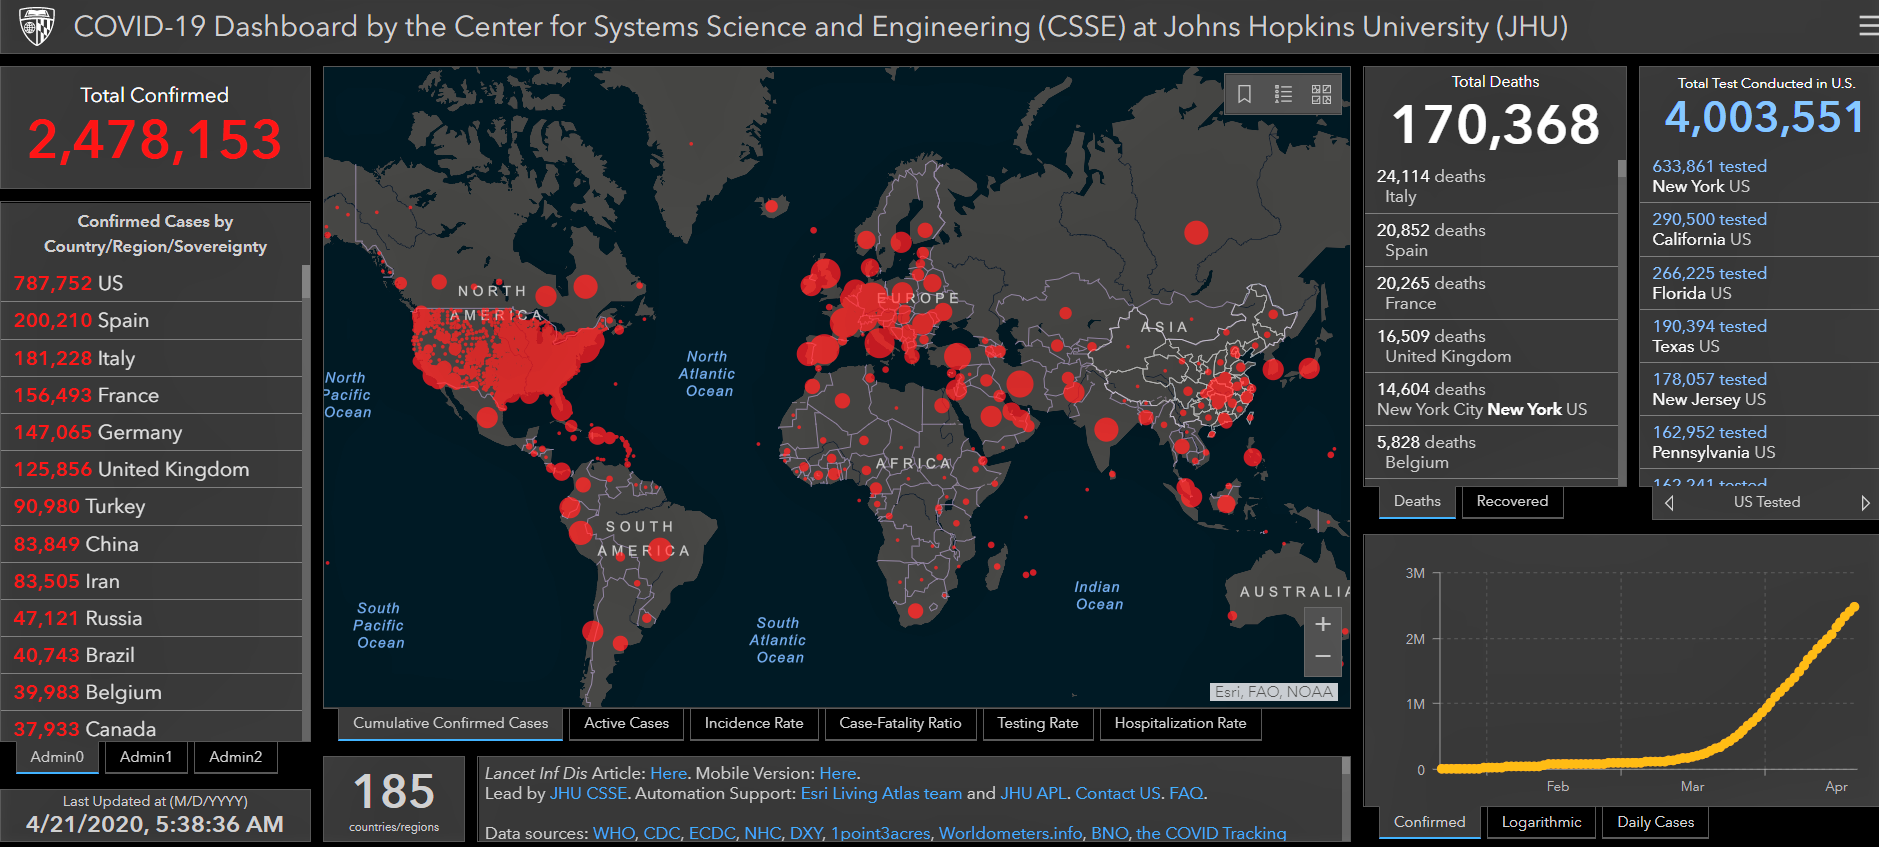Open the ECDC data source link
This screenshot has width=1879, height=847.
[x=711, y=833]
